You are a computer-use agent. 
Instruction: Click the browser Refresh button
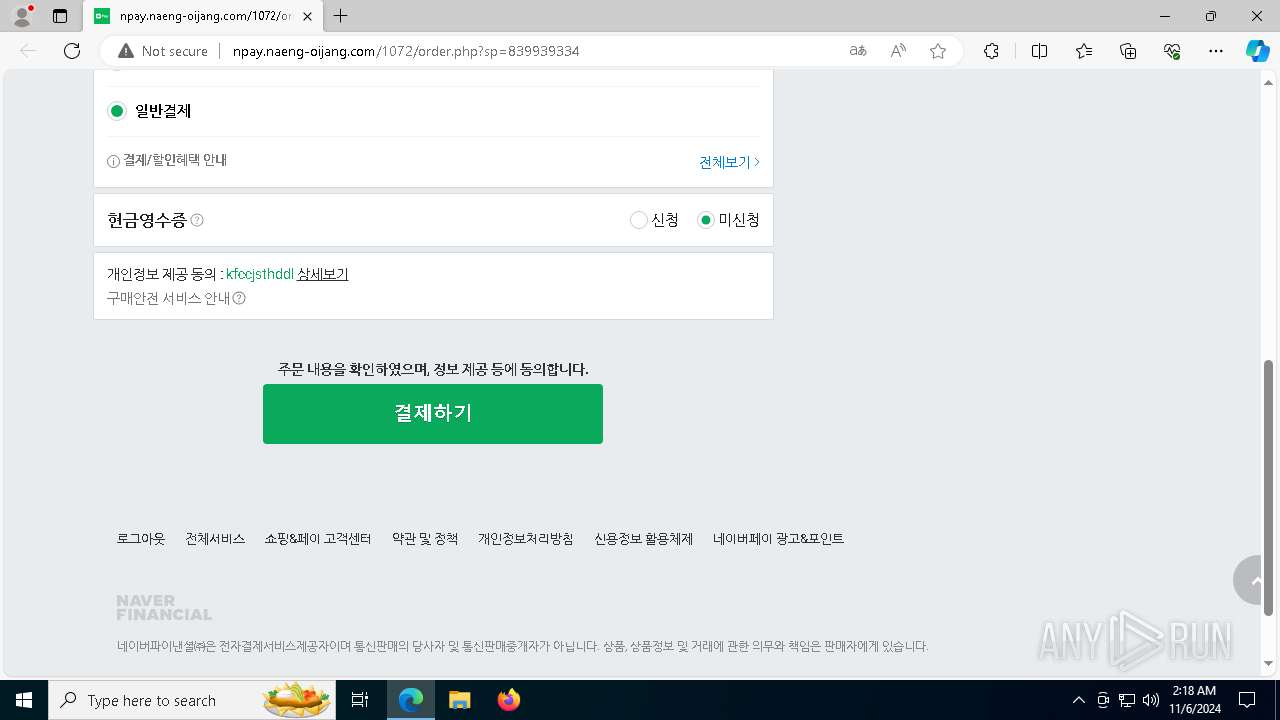72,51
